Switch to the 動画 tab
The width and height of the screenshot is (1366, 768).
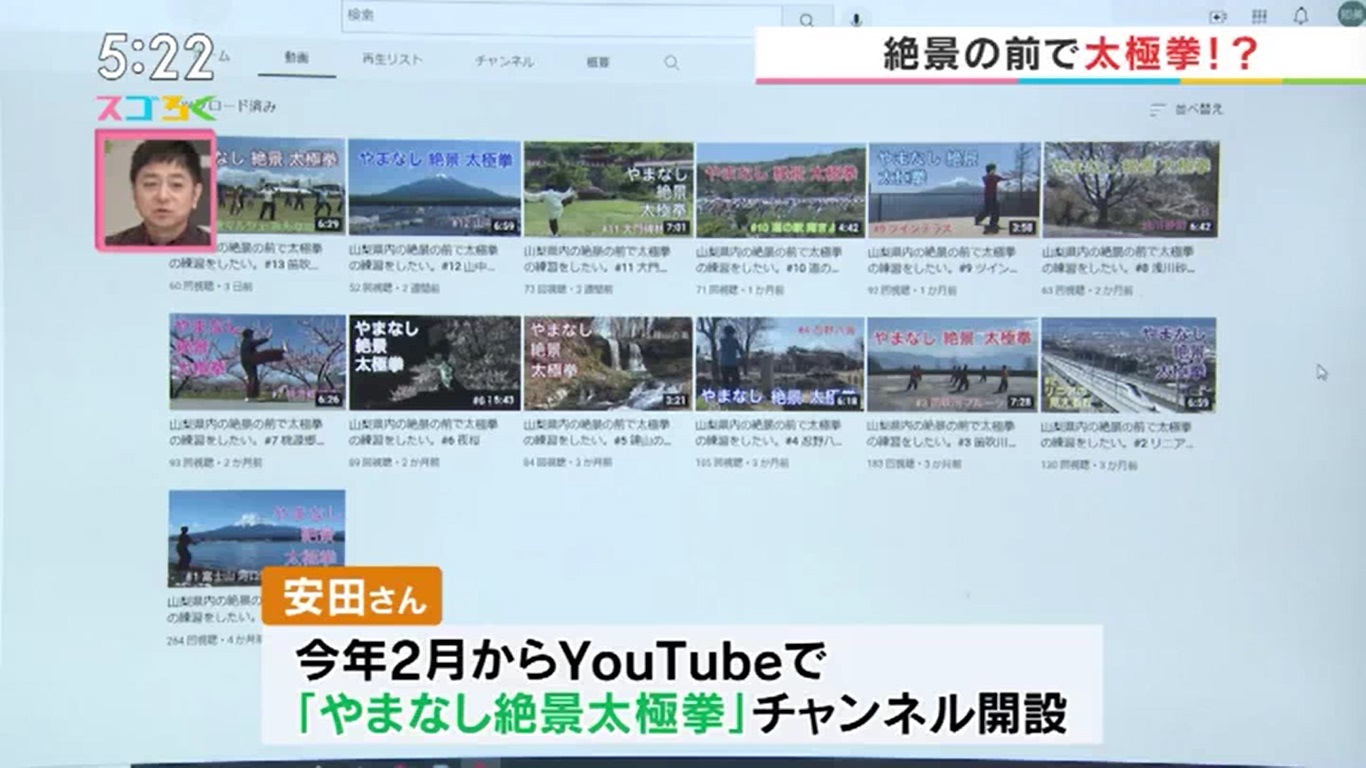pyautogui.click(x=297, y=58)
